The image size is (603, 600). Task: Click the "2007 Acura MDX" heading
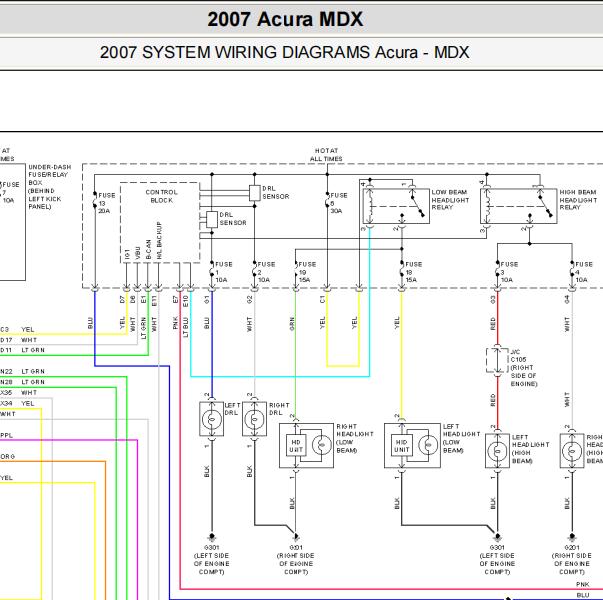[x=285, y=19]
